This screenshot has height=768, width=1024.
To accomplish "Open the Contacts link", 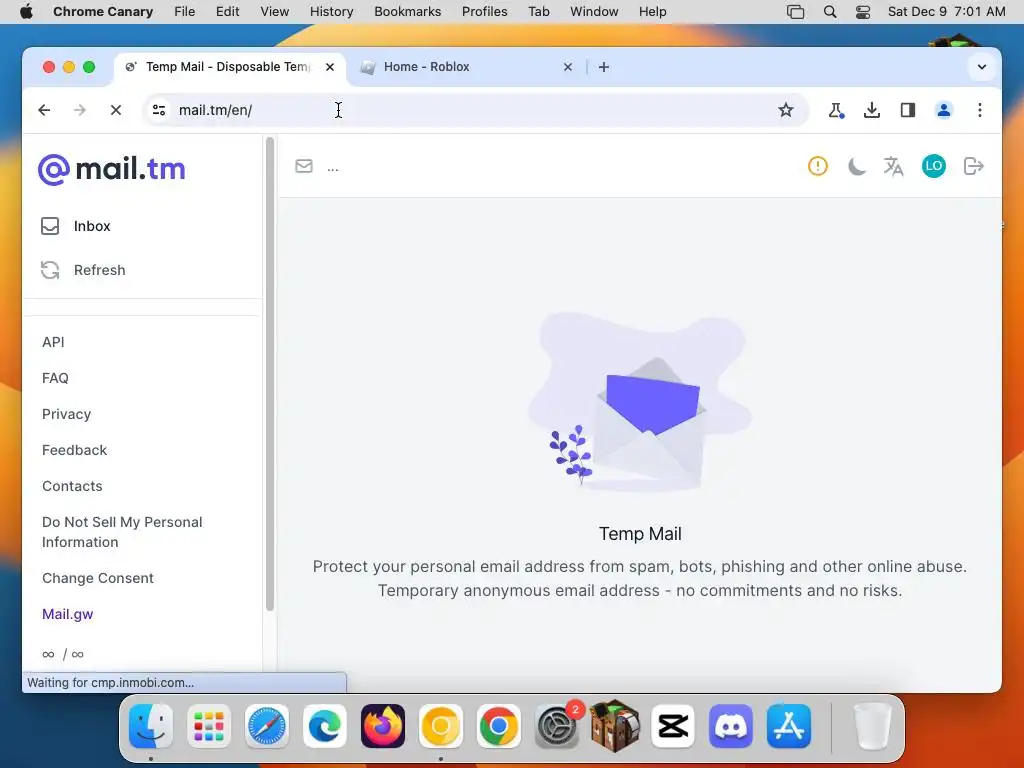I will tap(72, 486).
